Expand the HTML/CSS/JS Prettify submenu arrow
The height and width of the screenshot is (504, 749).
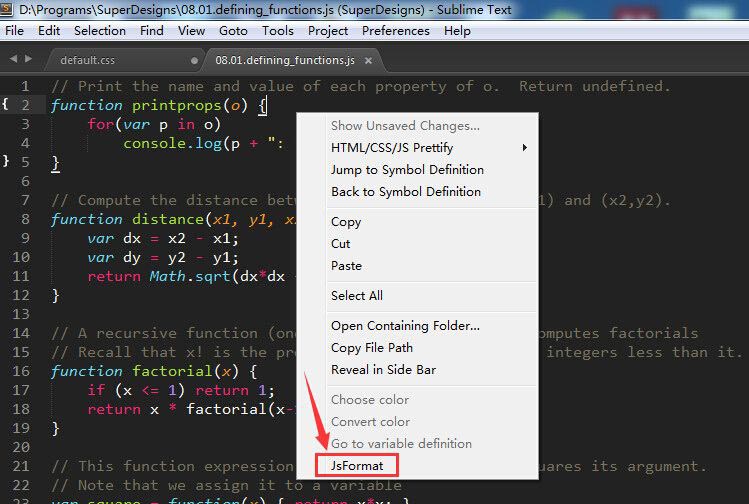point(524,148)
